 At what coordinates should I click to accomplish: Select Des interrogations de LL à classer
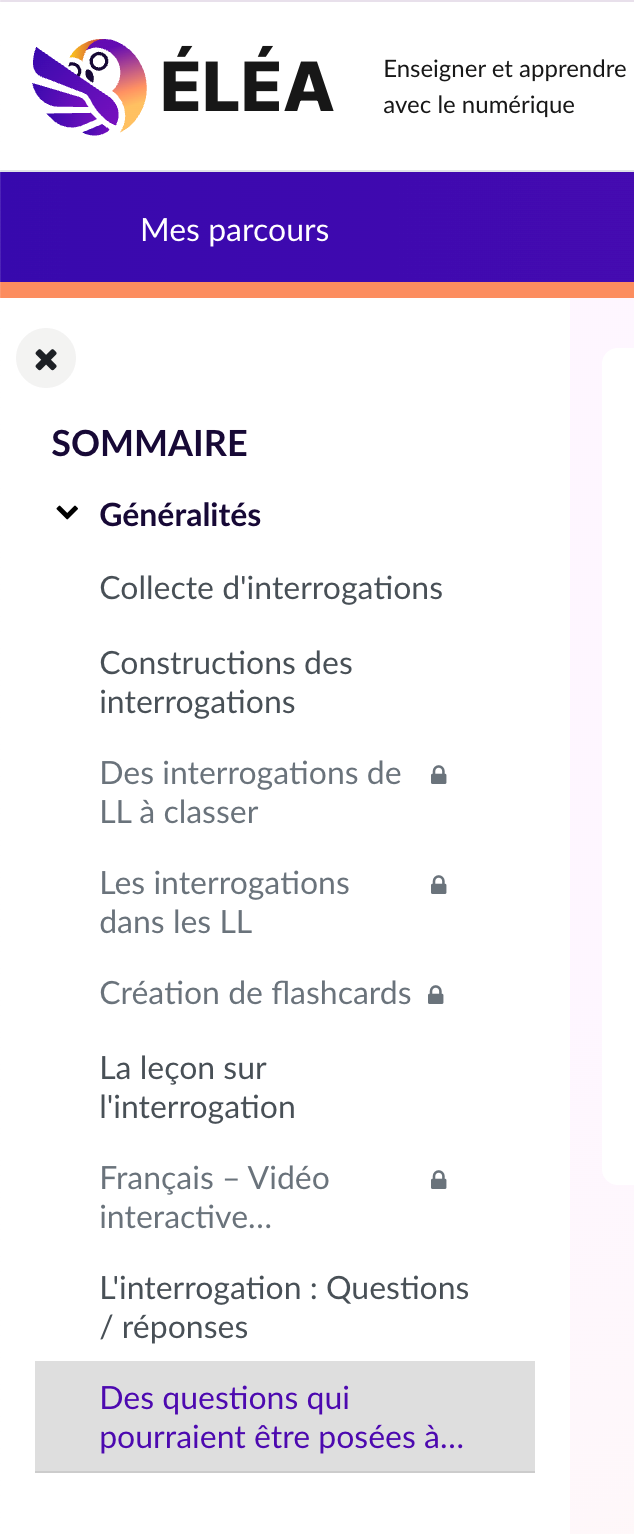tap(250, 792)
